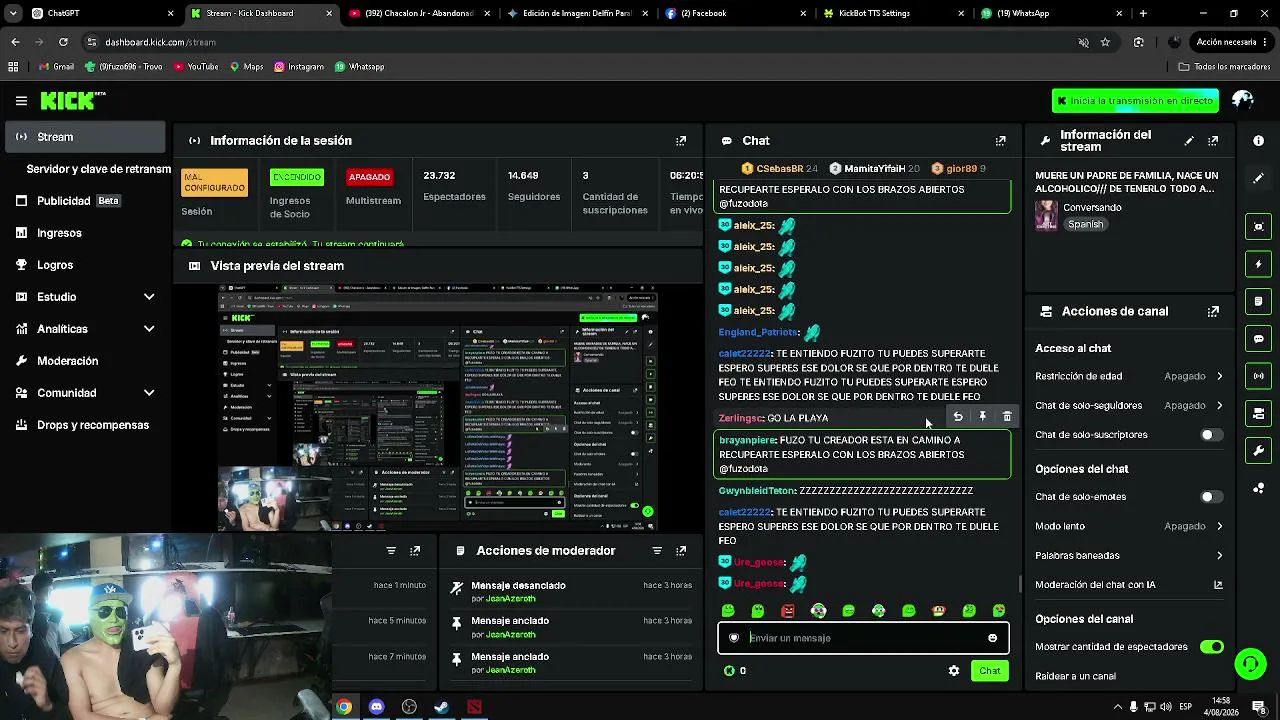Image resolution: width=1280 pixels, height=720 pixels.
Task: Open the emoji picker in the message box
Action: point(992,638)
